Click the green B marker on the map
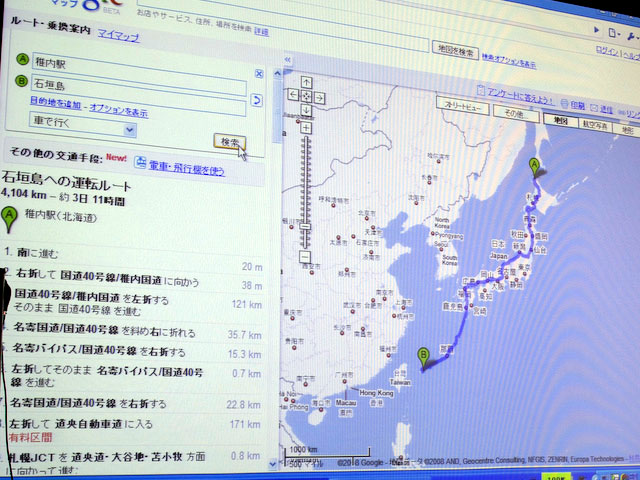The image size is (640, 480). pos(424,359)
